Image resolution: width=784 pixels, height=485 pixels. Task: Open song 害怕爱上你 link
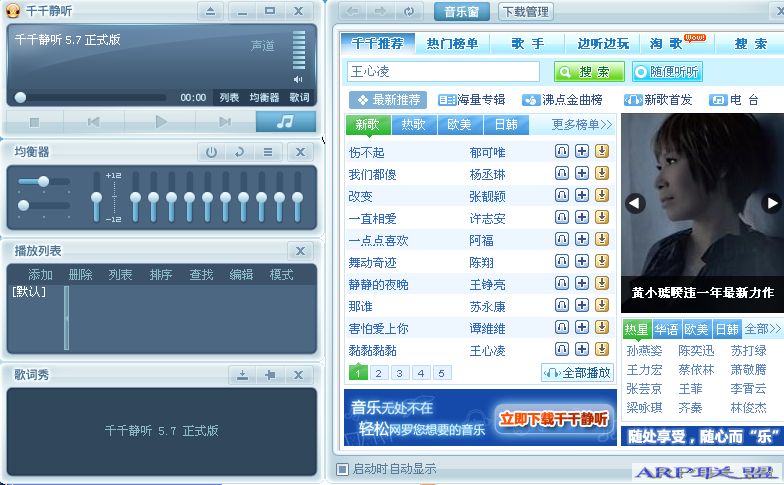(378, 328)
